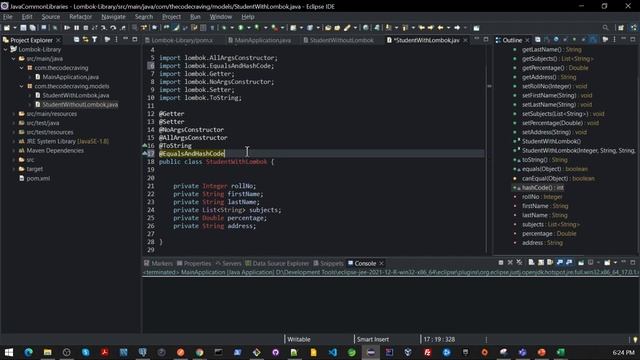Minimize the Project Explorer panel
The height and width of the screenshot is (360, 640).
coord(125,39)
